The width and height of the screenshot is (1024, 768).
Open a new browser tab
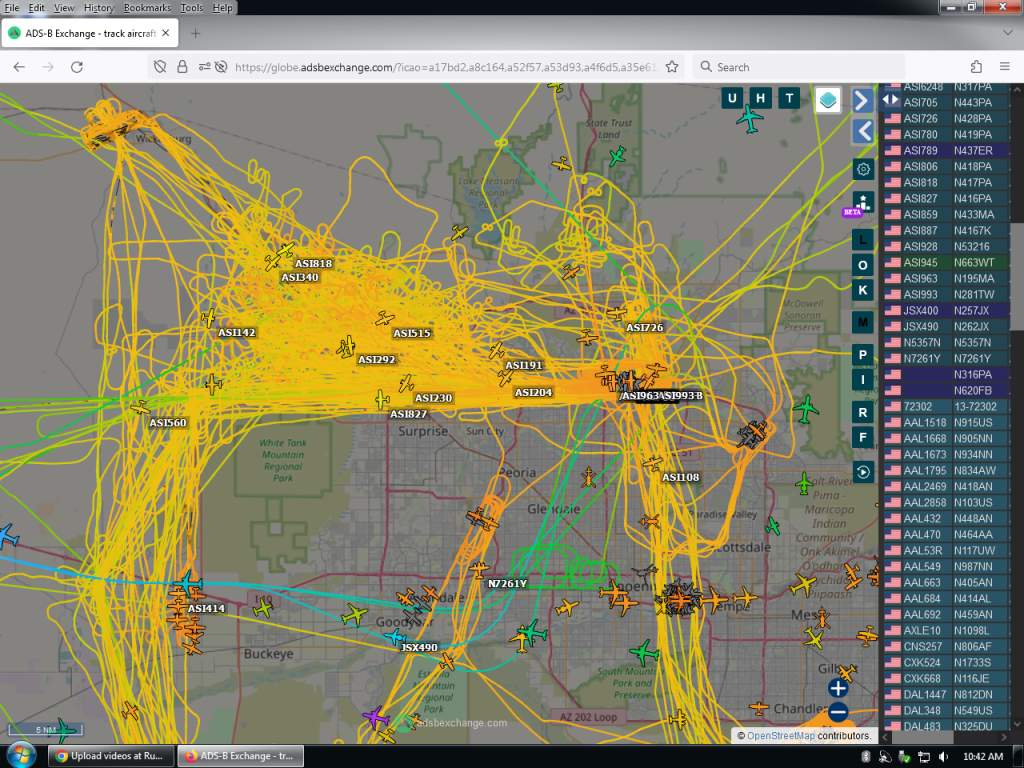(195, 33)
